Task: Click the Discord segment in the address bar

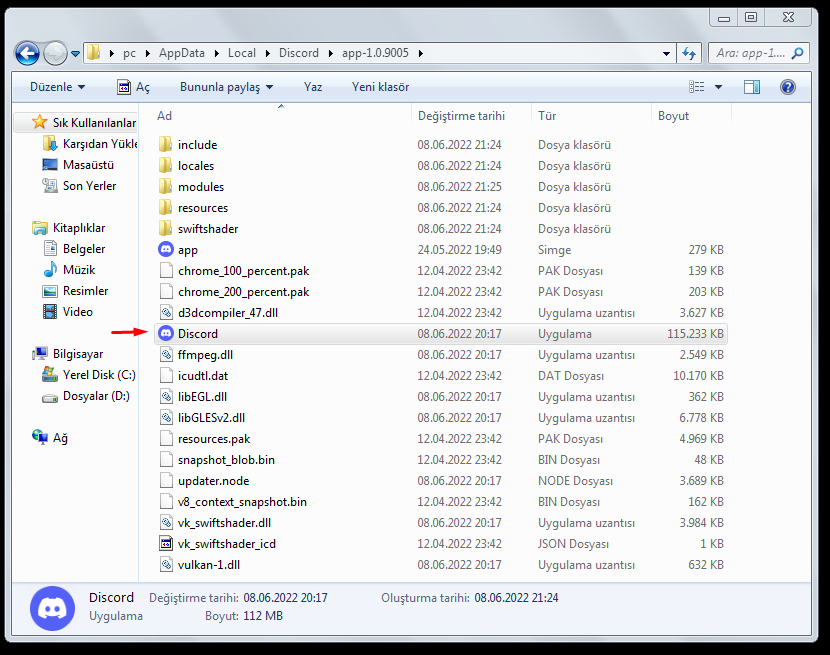Action: 299,53
